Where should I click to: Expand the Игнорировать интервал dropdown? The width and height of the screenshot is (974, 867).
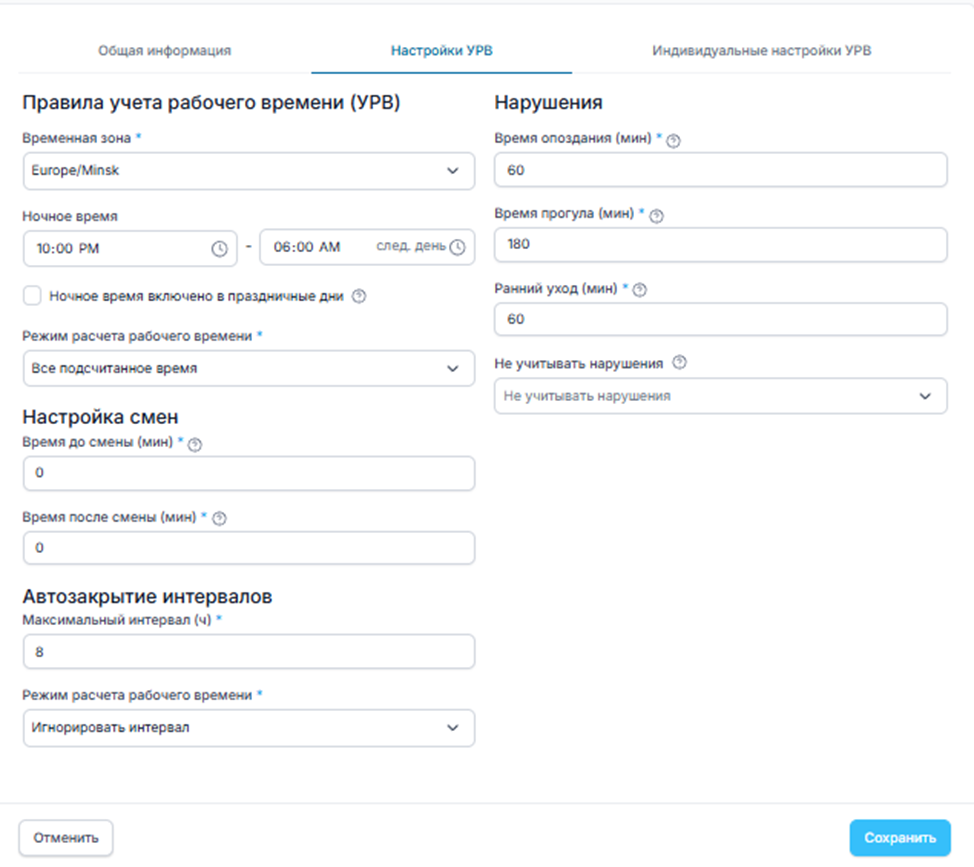tap(248, 728)
